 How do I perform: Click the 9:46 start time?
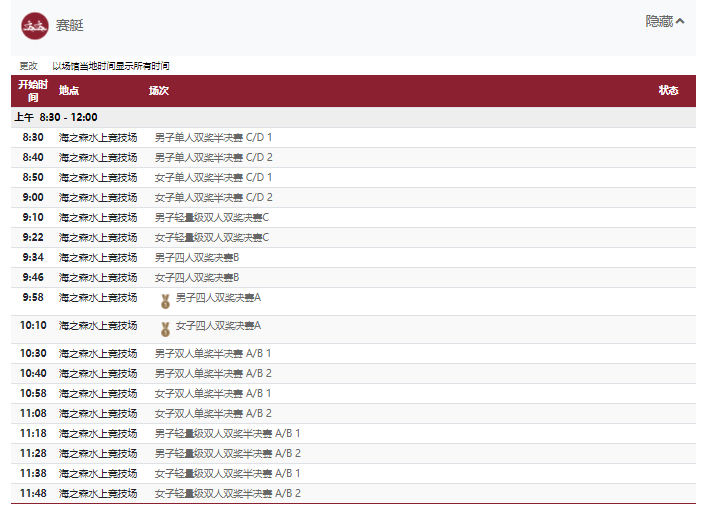tap(33, 277)
